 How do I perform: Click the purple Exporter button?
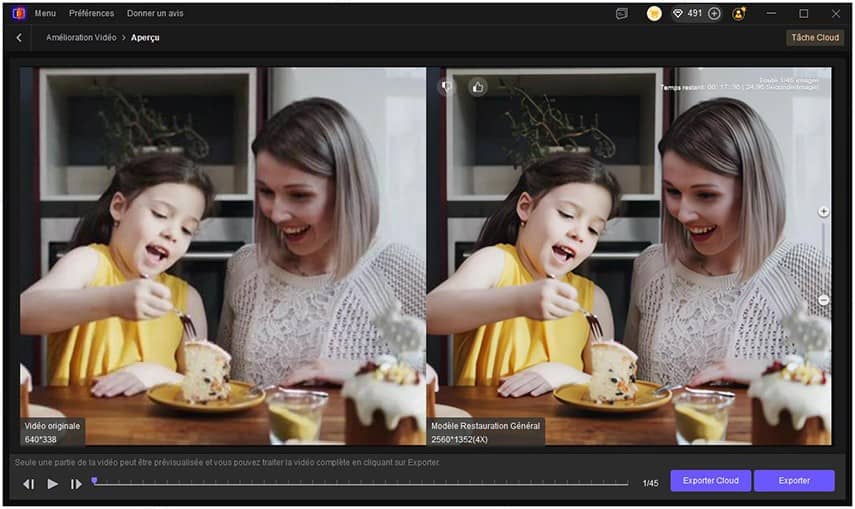794,481
